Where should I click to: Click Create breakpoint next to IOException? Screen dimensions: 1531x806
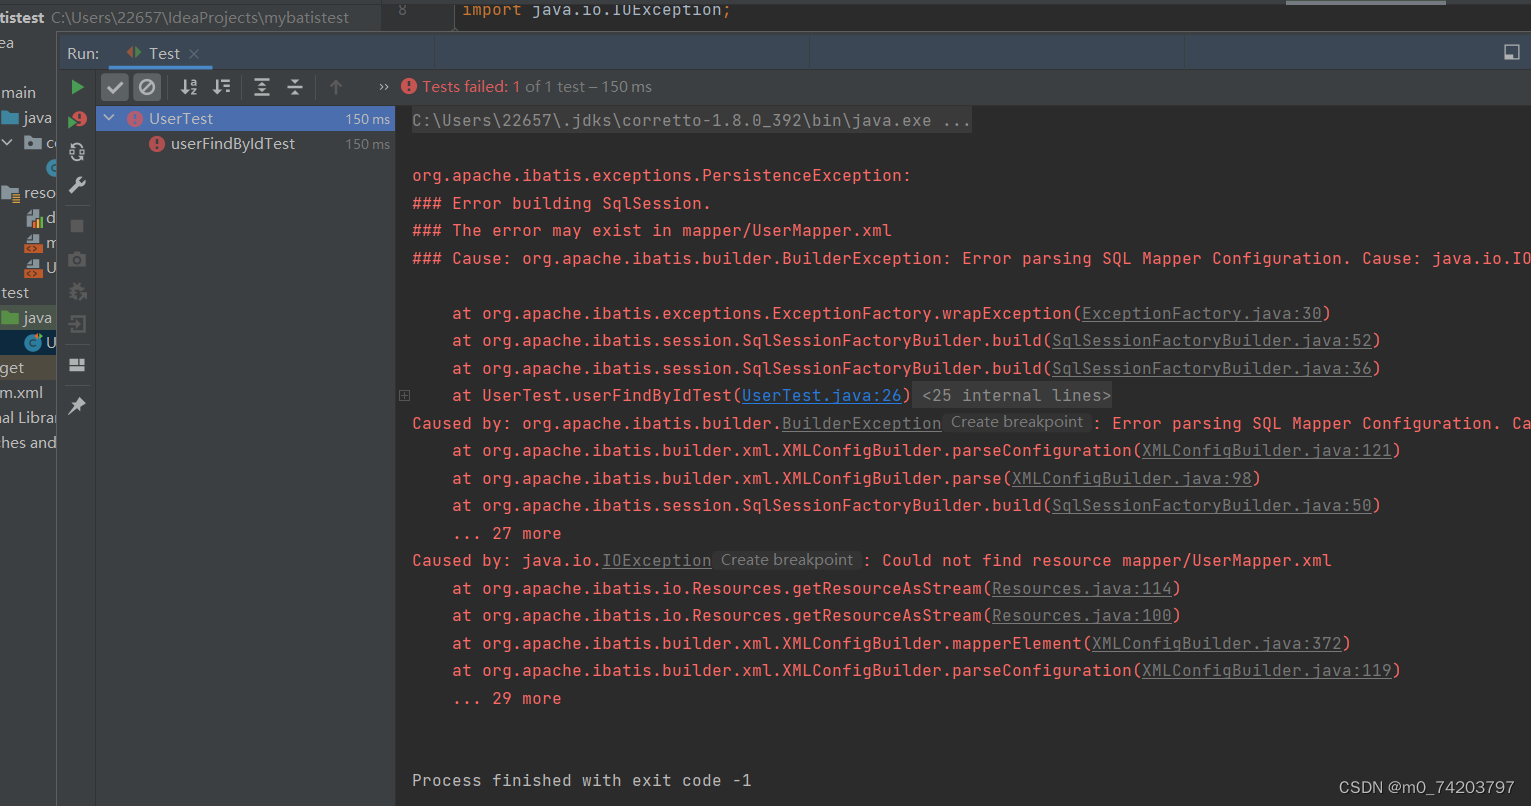tap(787, 559)
